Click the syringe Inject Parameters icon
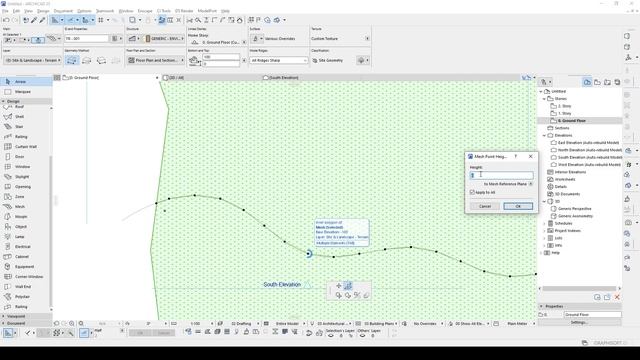640x360 pixels. tap(42, 20)
